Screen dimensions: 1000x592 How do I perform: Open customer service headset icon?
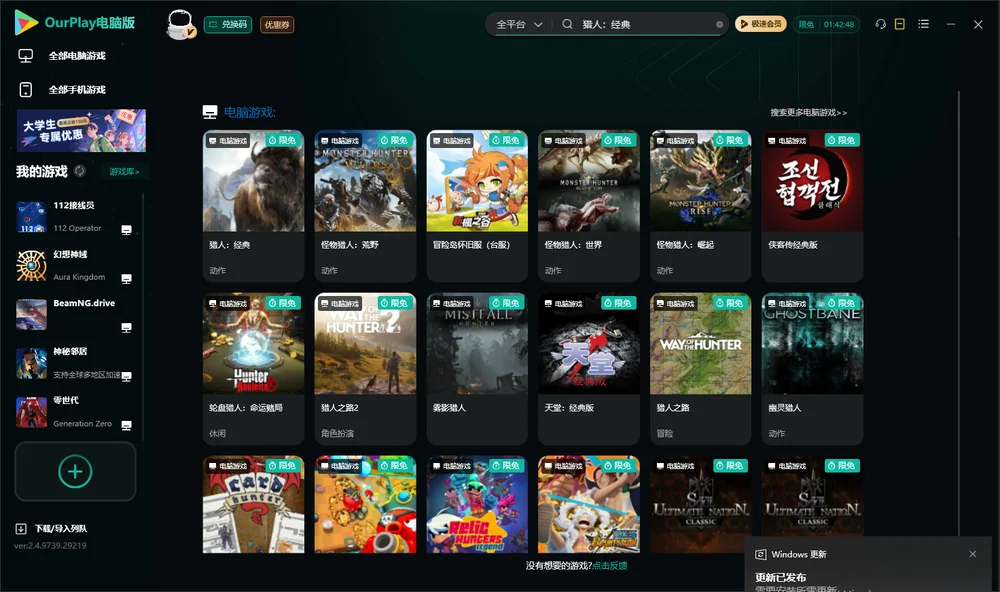[880, 24]
